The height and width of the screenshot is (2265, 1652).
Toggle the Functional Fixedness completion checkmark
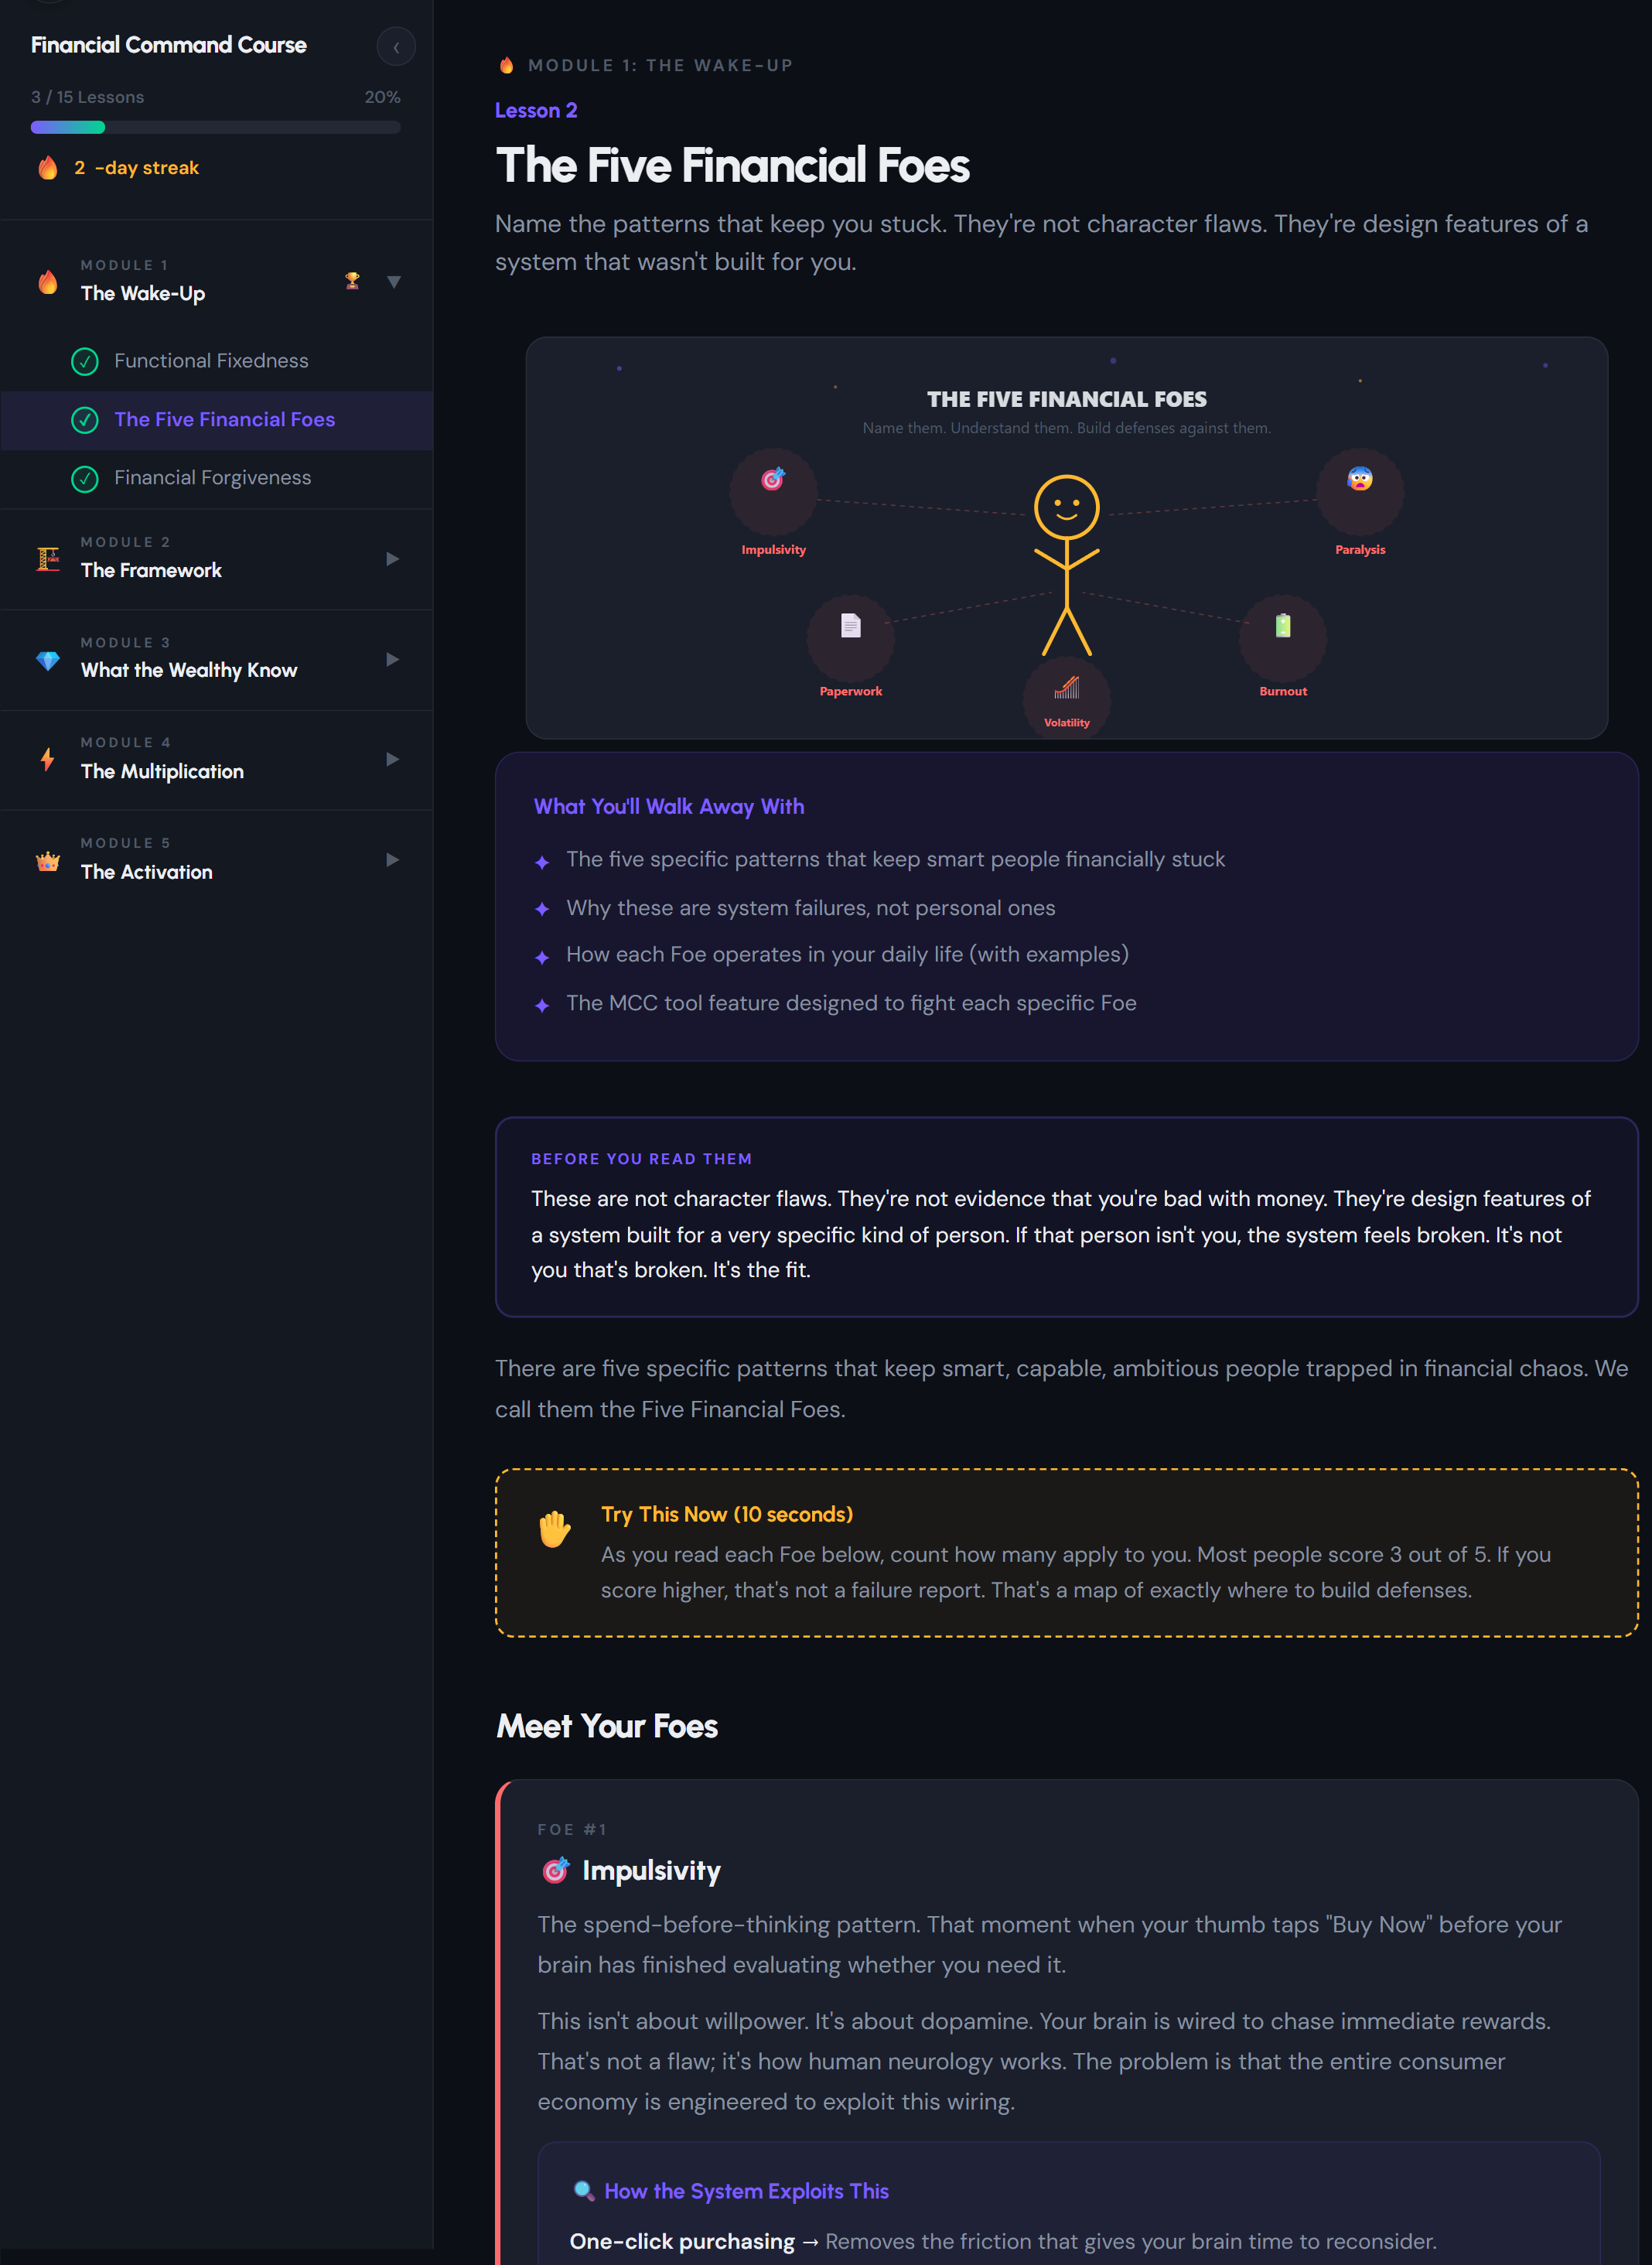[x=85, y=361]
